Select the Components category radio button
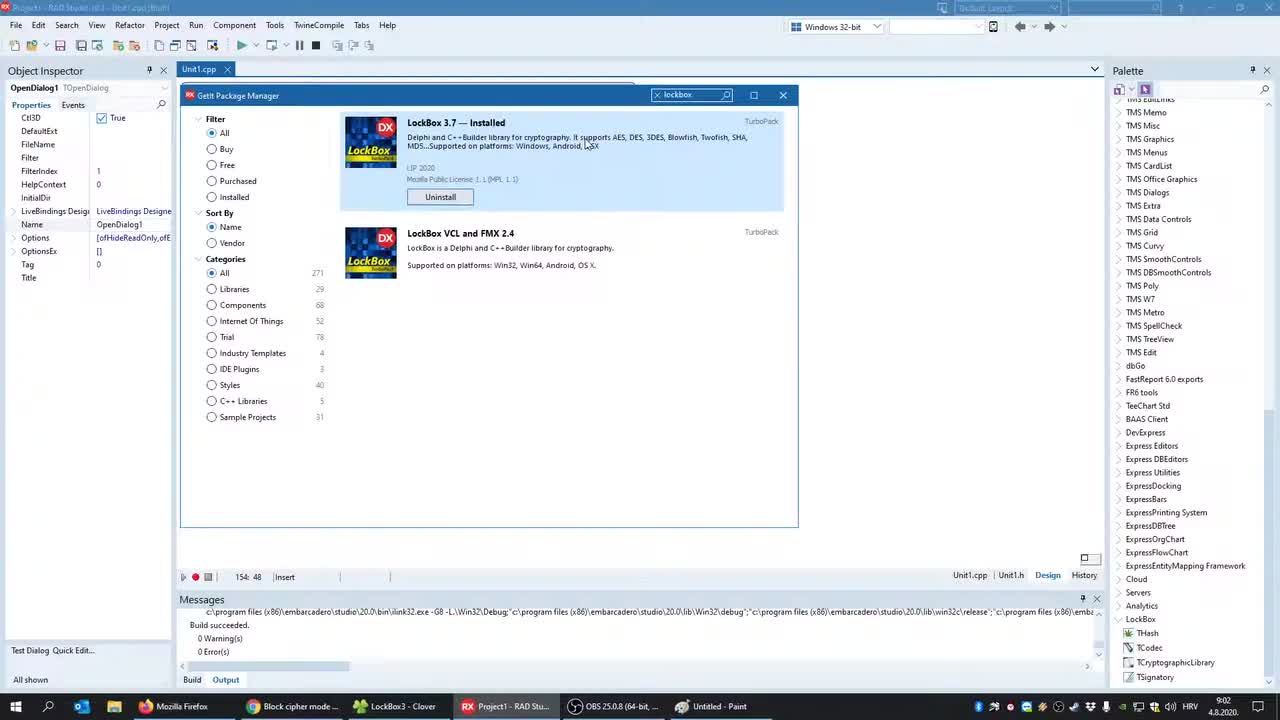 coord(211,305)
